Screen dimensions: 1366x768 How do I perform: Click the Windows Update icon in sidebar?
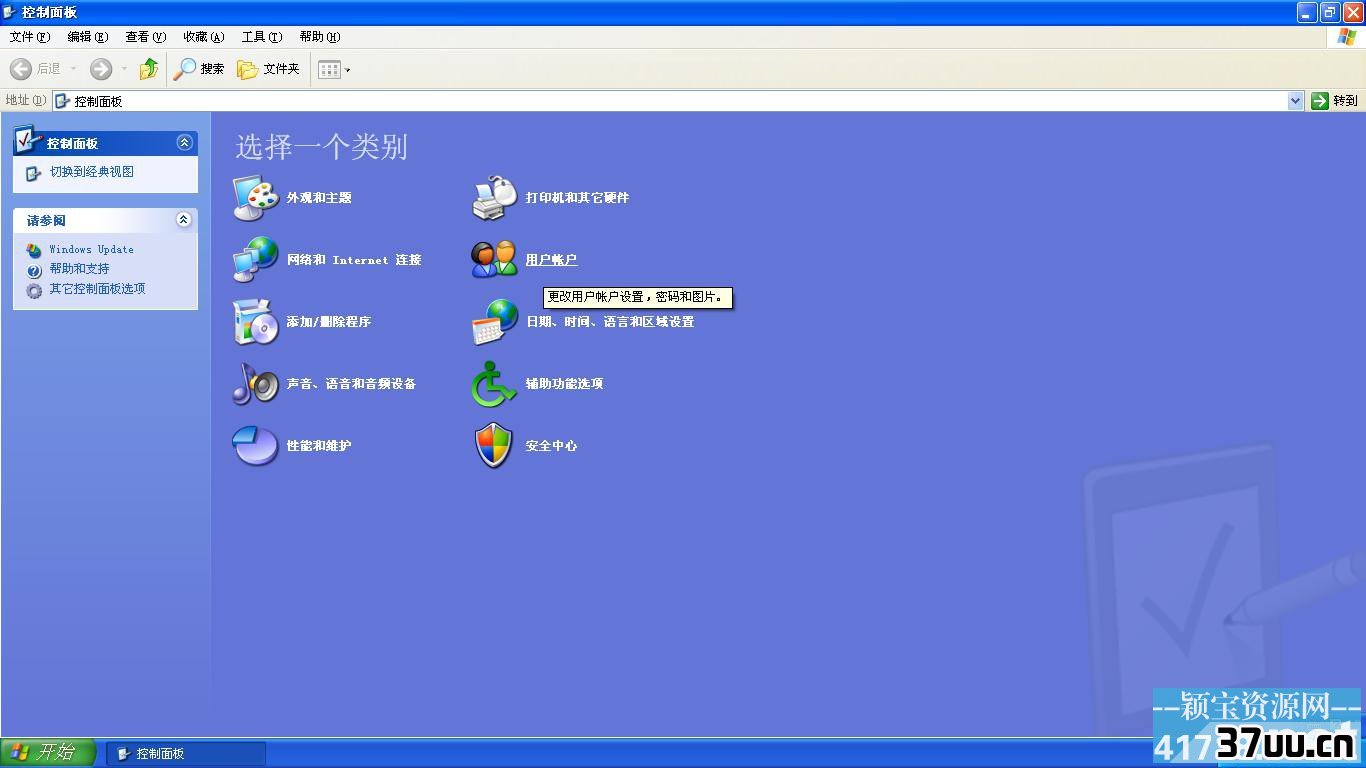[x=34, y=250]
